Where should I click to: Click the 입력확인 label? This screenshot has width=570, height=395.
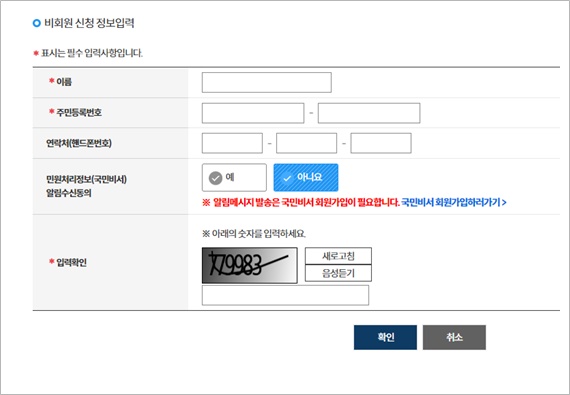pyautogui.click(x=71, y=262)
